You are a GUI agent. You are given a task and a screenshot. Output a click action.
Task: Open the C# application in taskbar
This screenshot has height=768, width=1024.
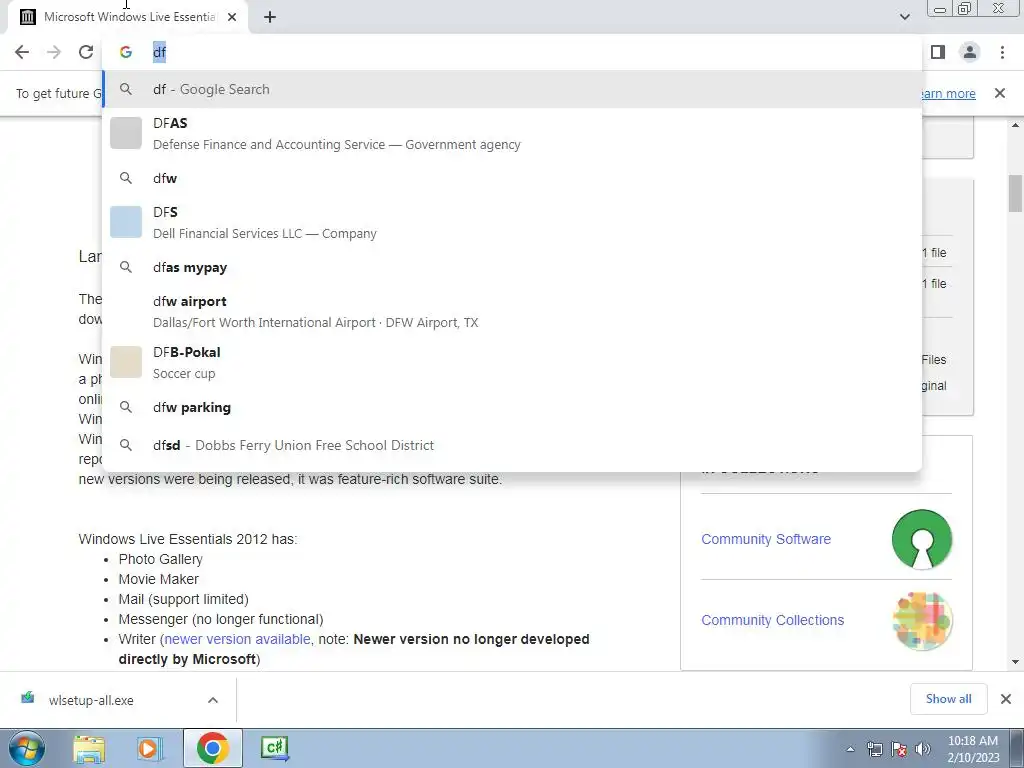(x=274, y=748)
